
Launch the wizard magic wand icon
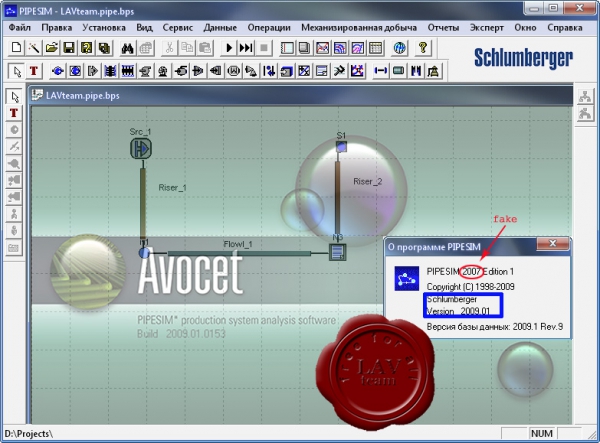tap(34, 48)
